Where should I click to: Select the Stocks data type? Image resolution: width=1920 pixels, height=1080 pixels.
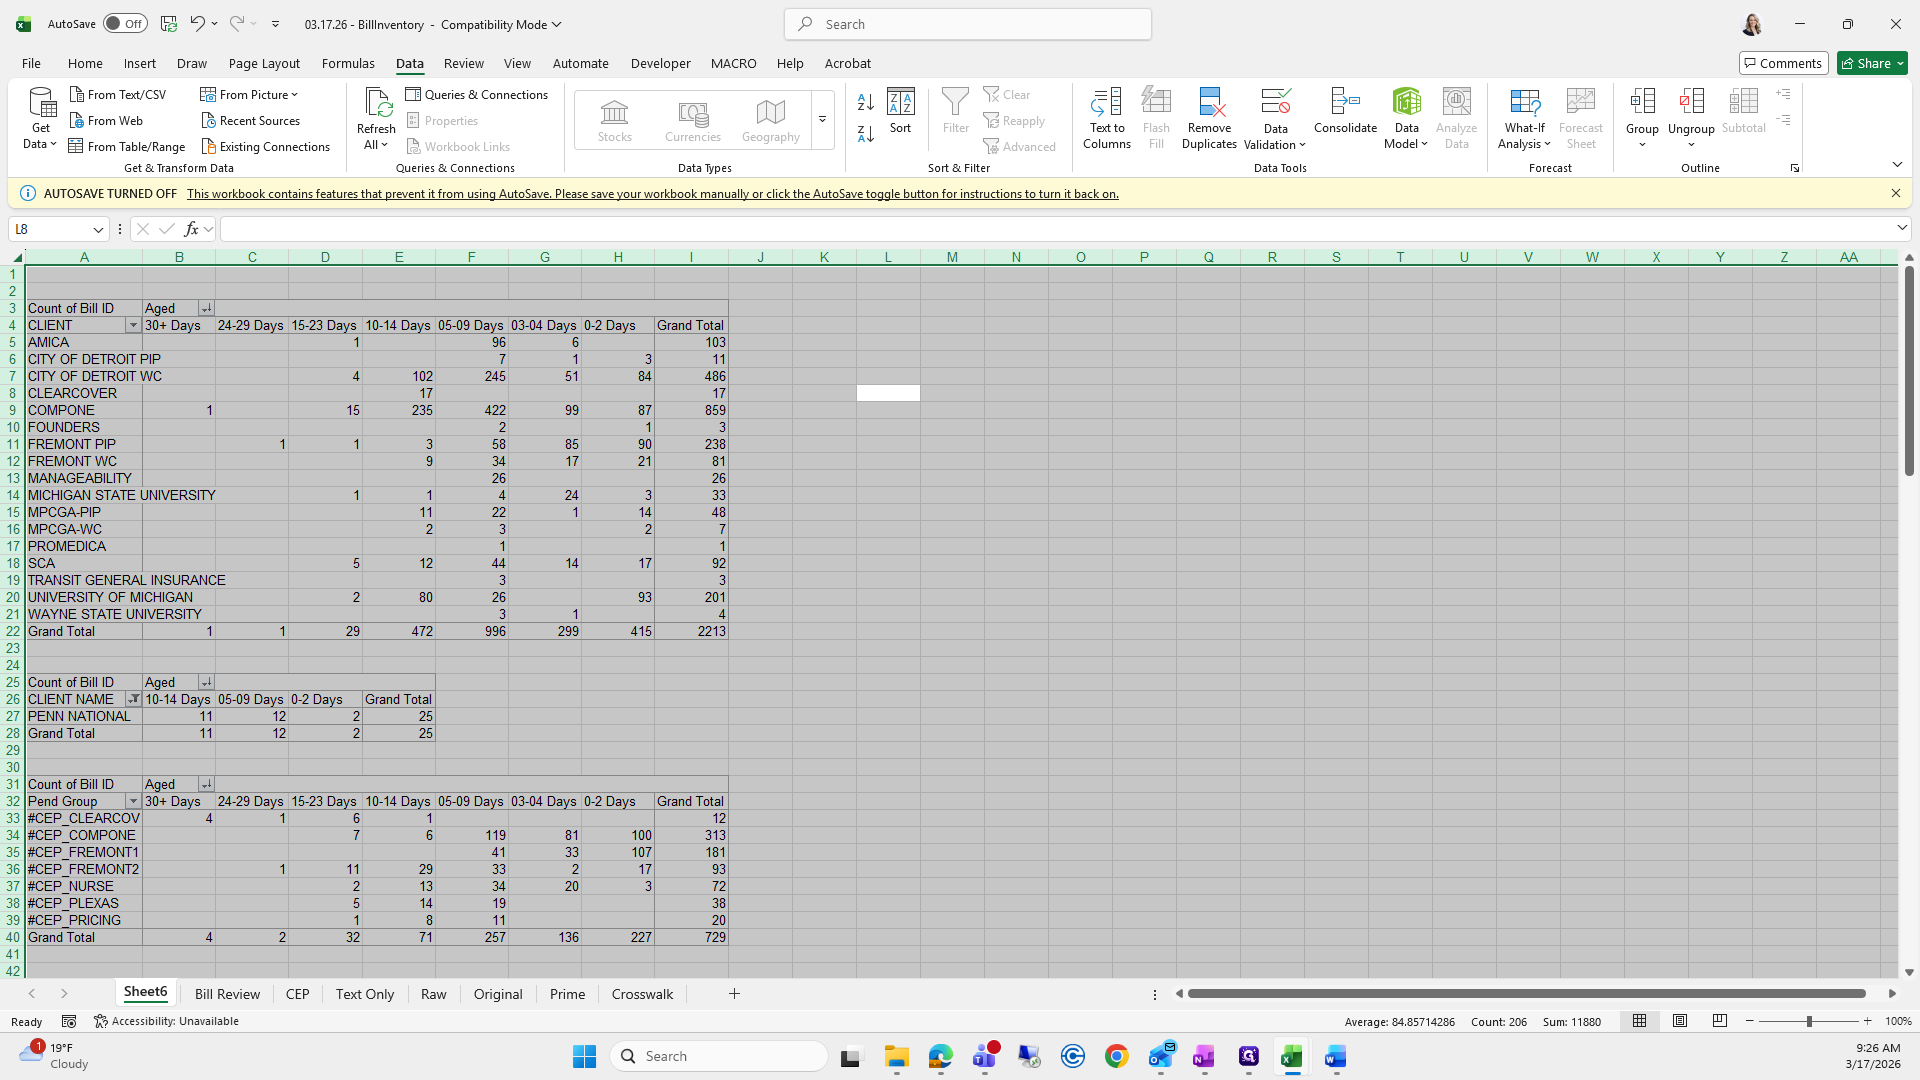coord(614,120)
